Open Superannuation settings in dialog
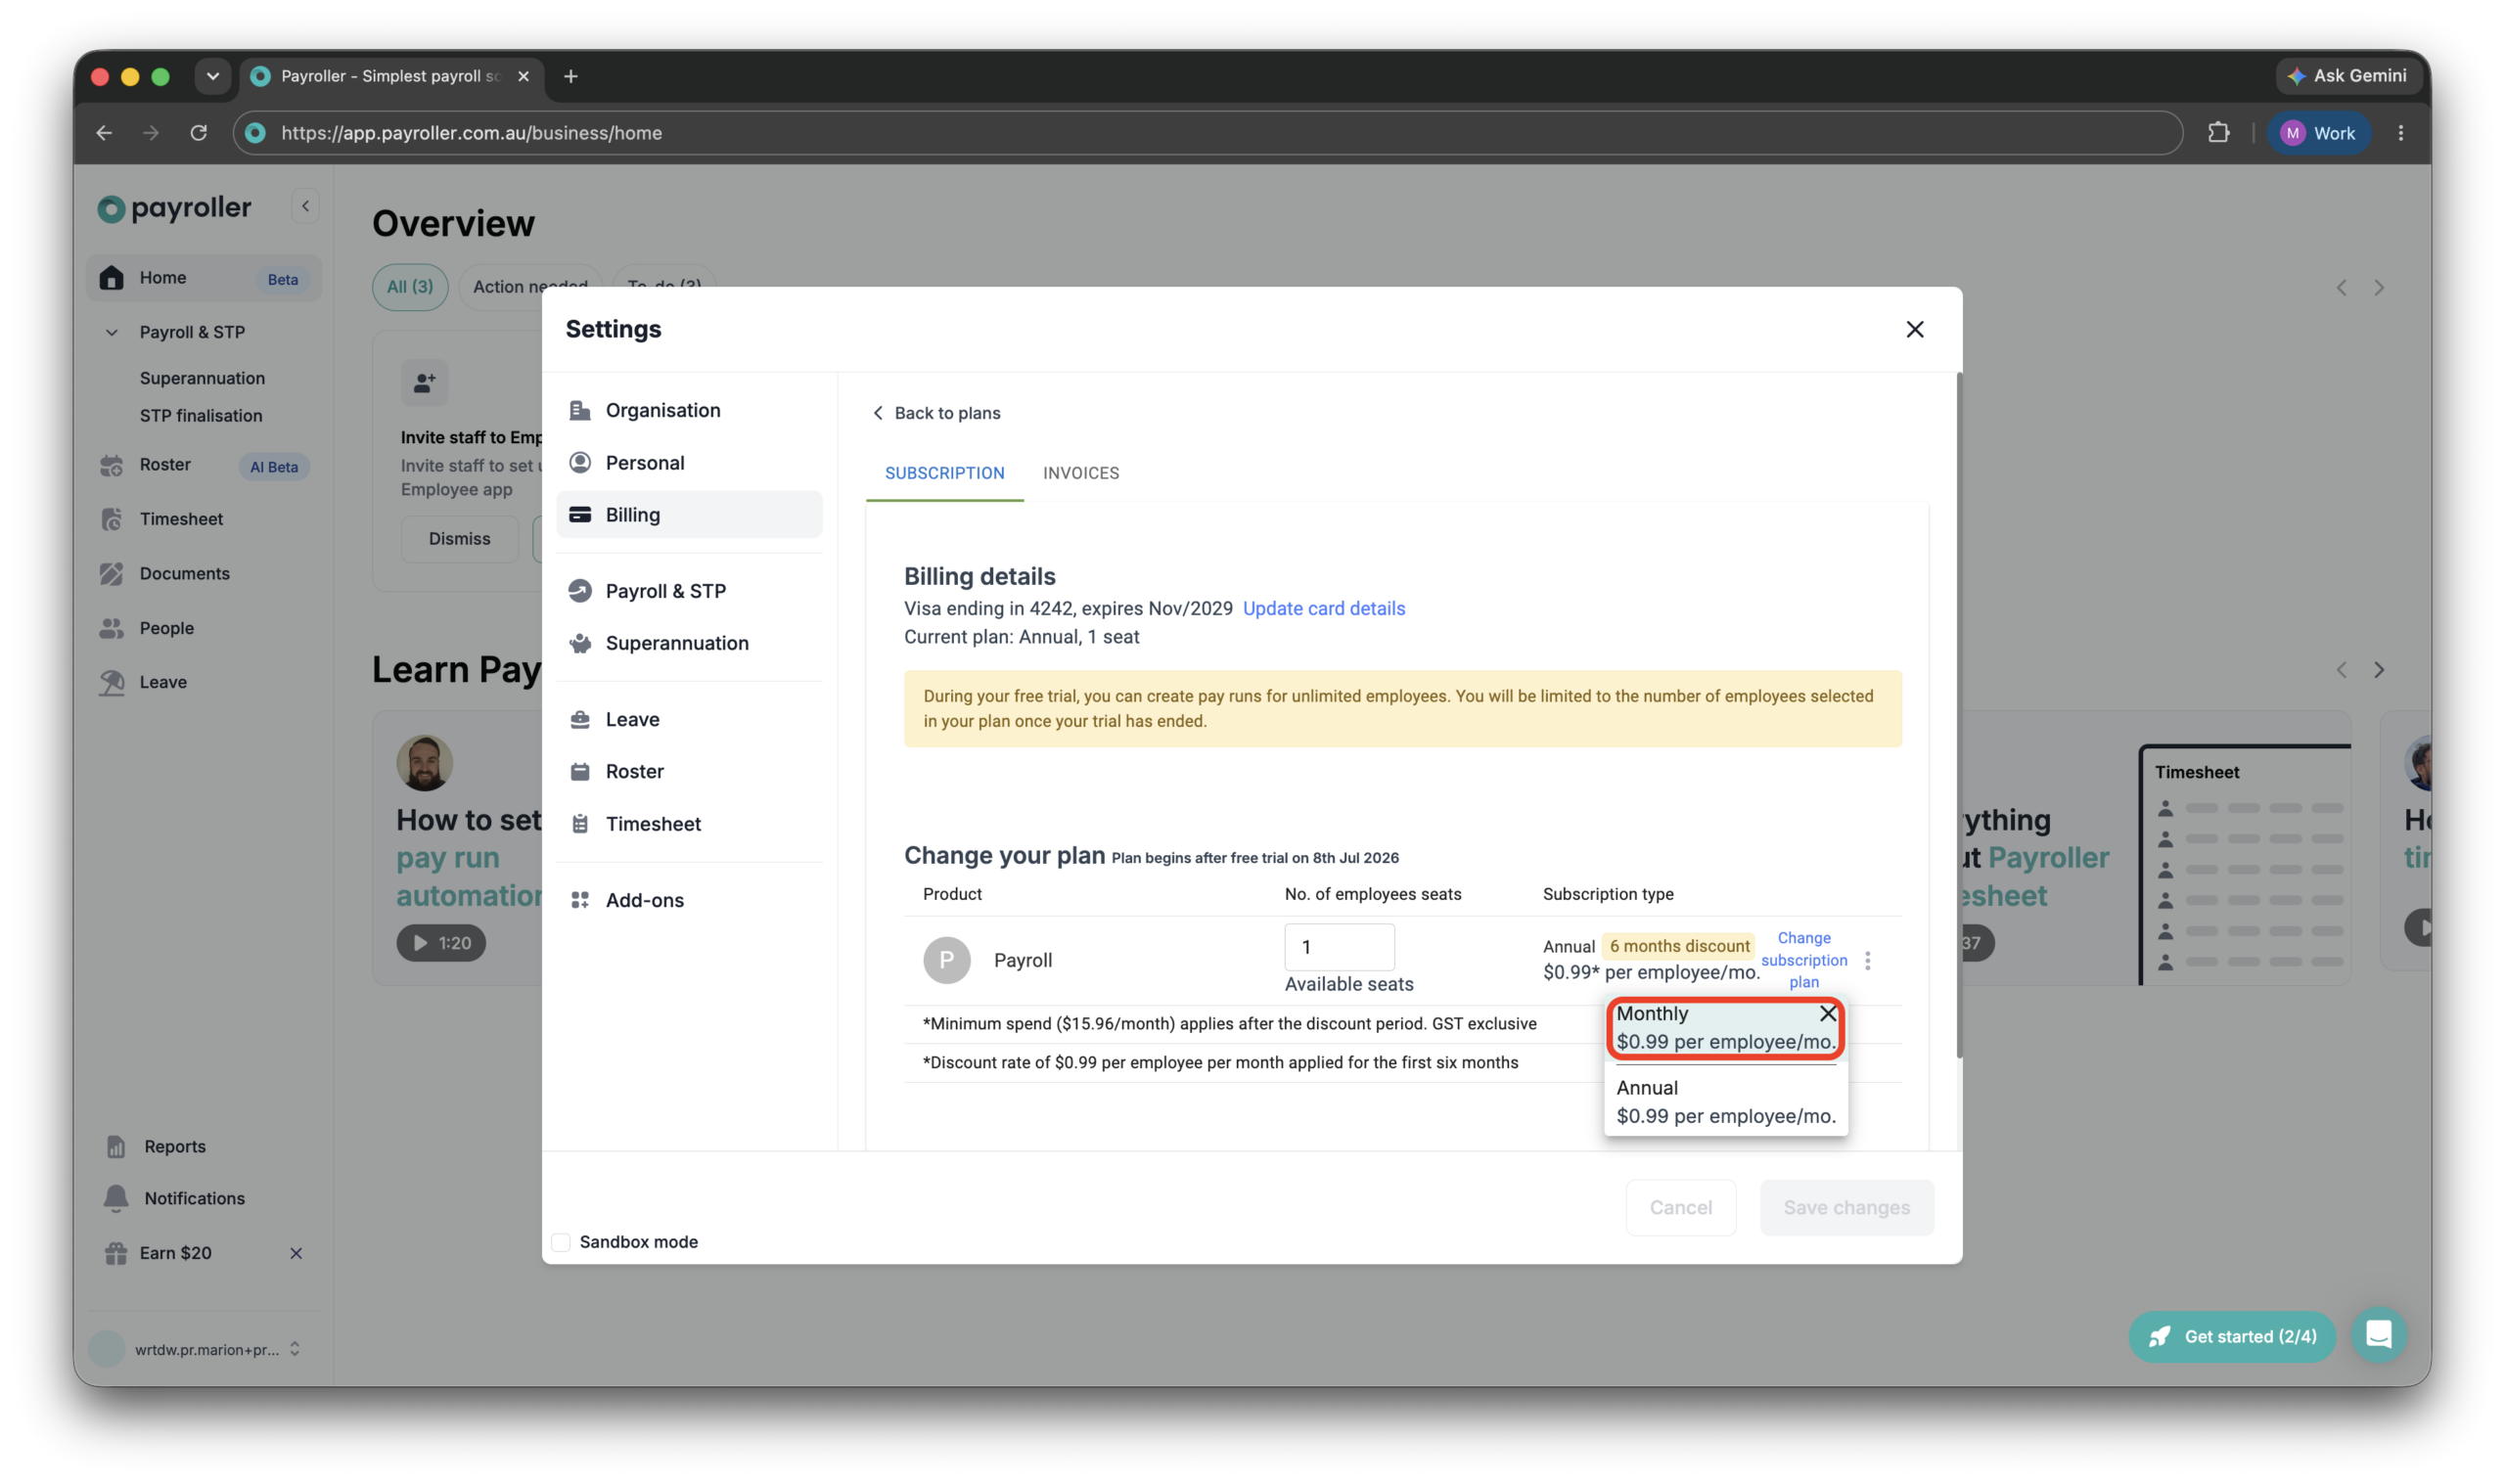Screen dimensions: 2505x1484 coord(689,642)
